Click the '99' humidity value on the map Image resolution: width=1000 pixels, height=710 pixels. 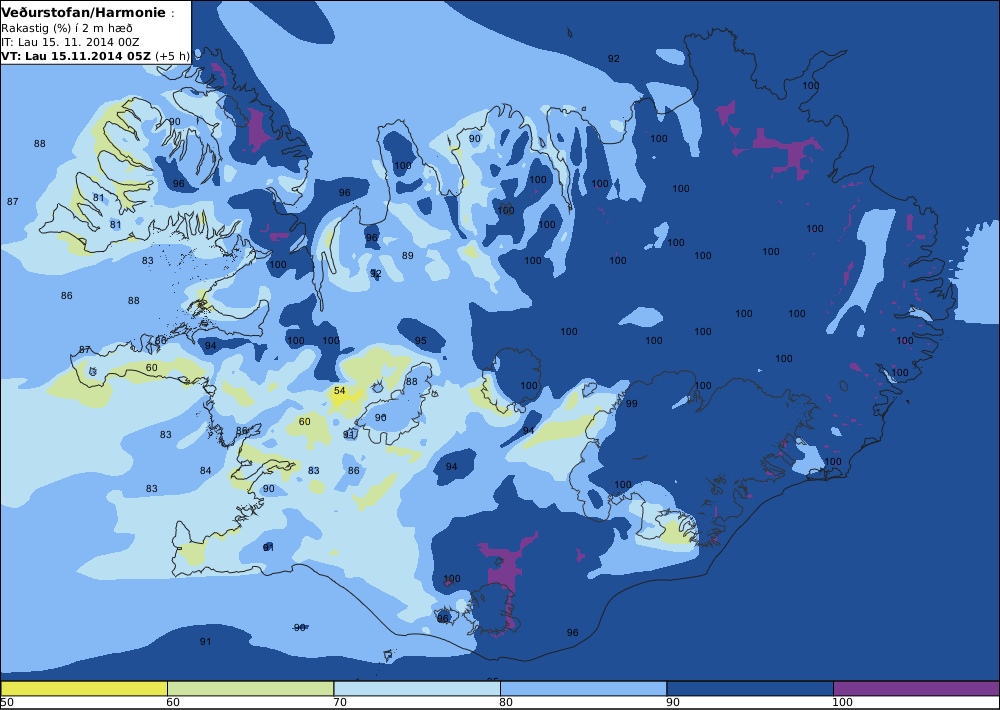631,403
